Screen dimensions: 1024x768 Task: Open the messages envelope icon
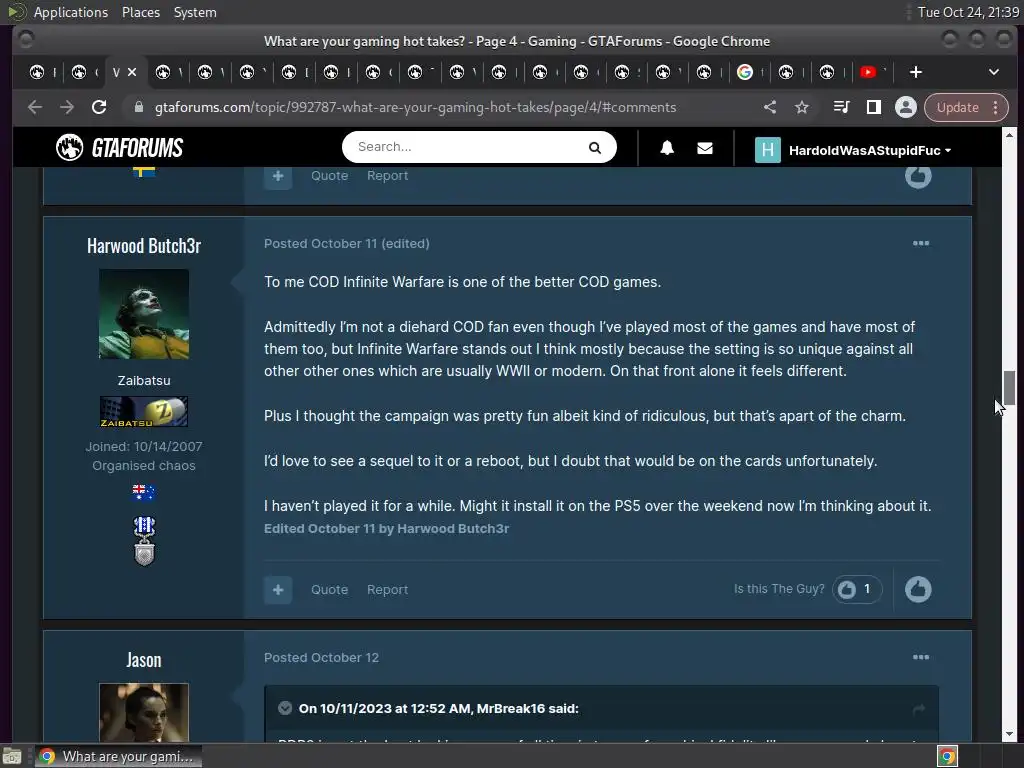pos(705,148)
